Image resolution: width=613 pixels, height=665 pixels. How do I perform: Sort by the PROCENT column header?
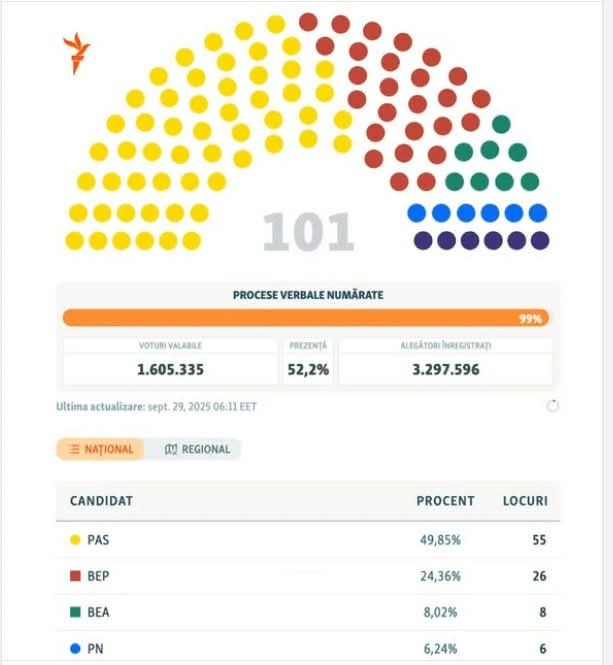[445, 500]
